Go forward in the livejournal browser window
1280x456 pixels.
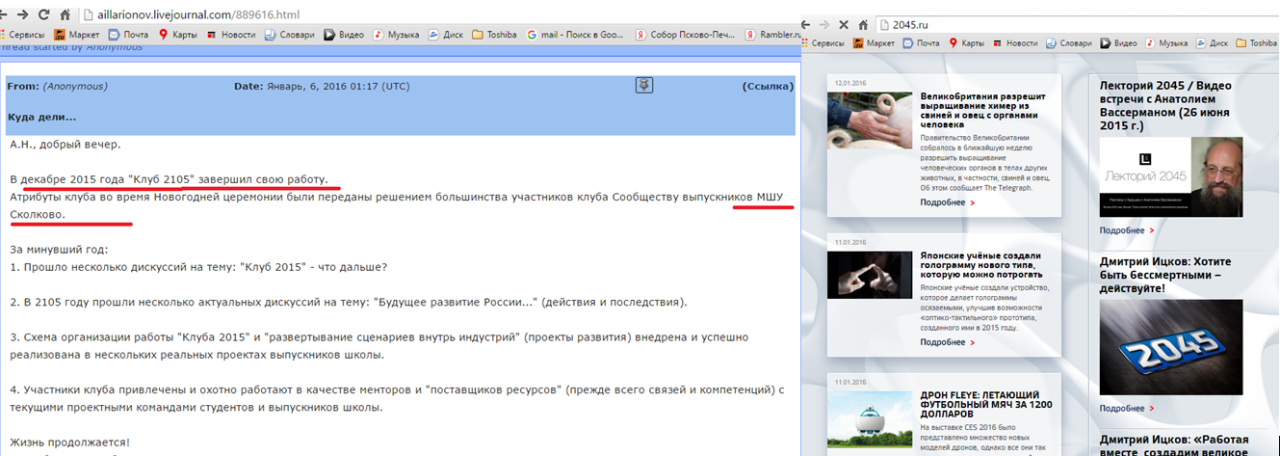pyautogui.click(x=21, y=15)
